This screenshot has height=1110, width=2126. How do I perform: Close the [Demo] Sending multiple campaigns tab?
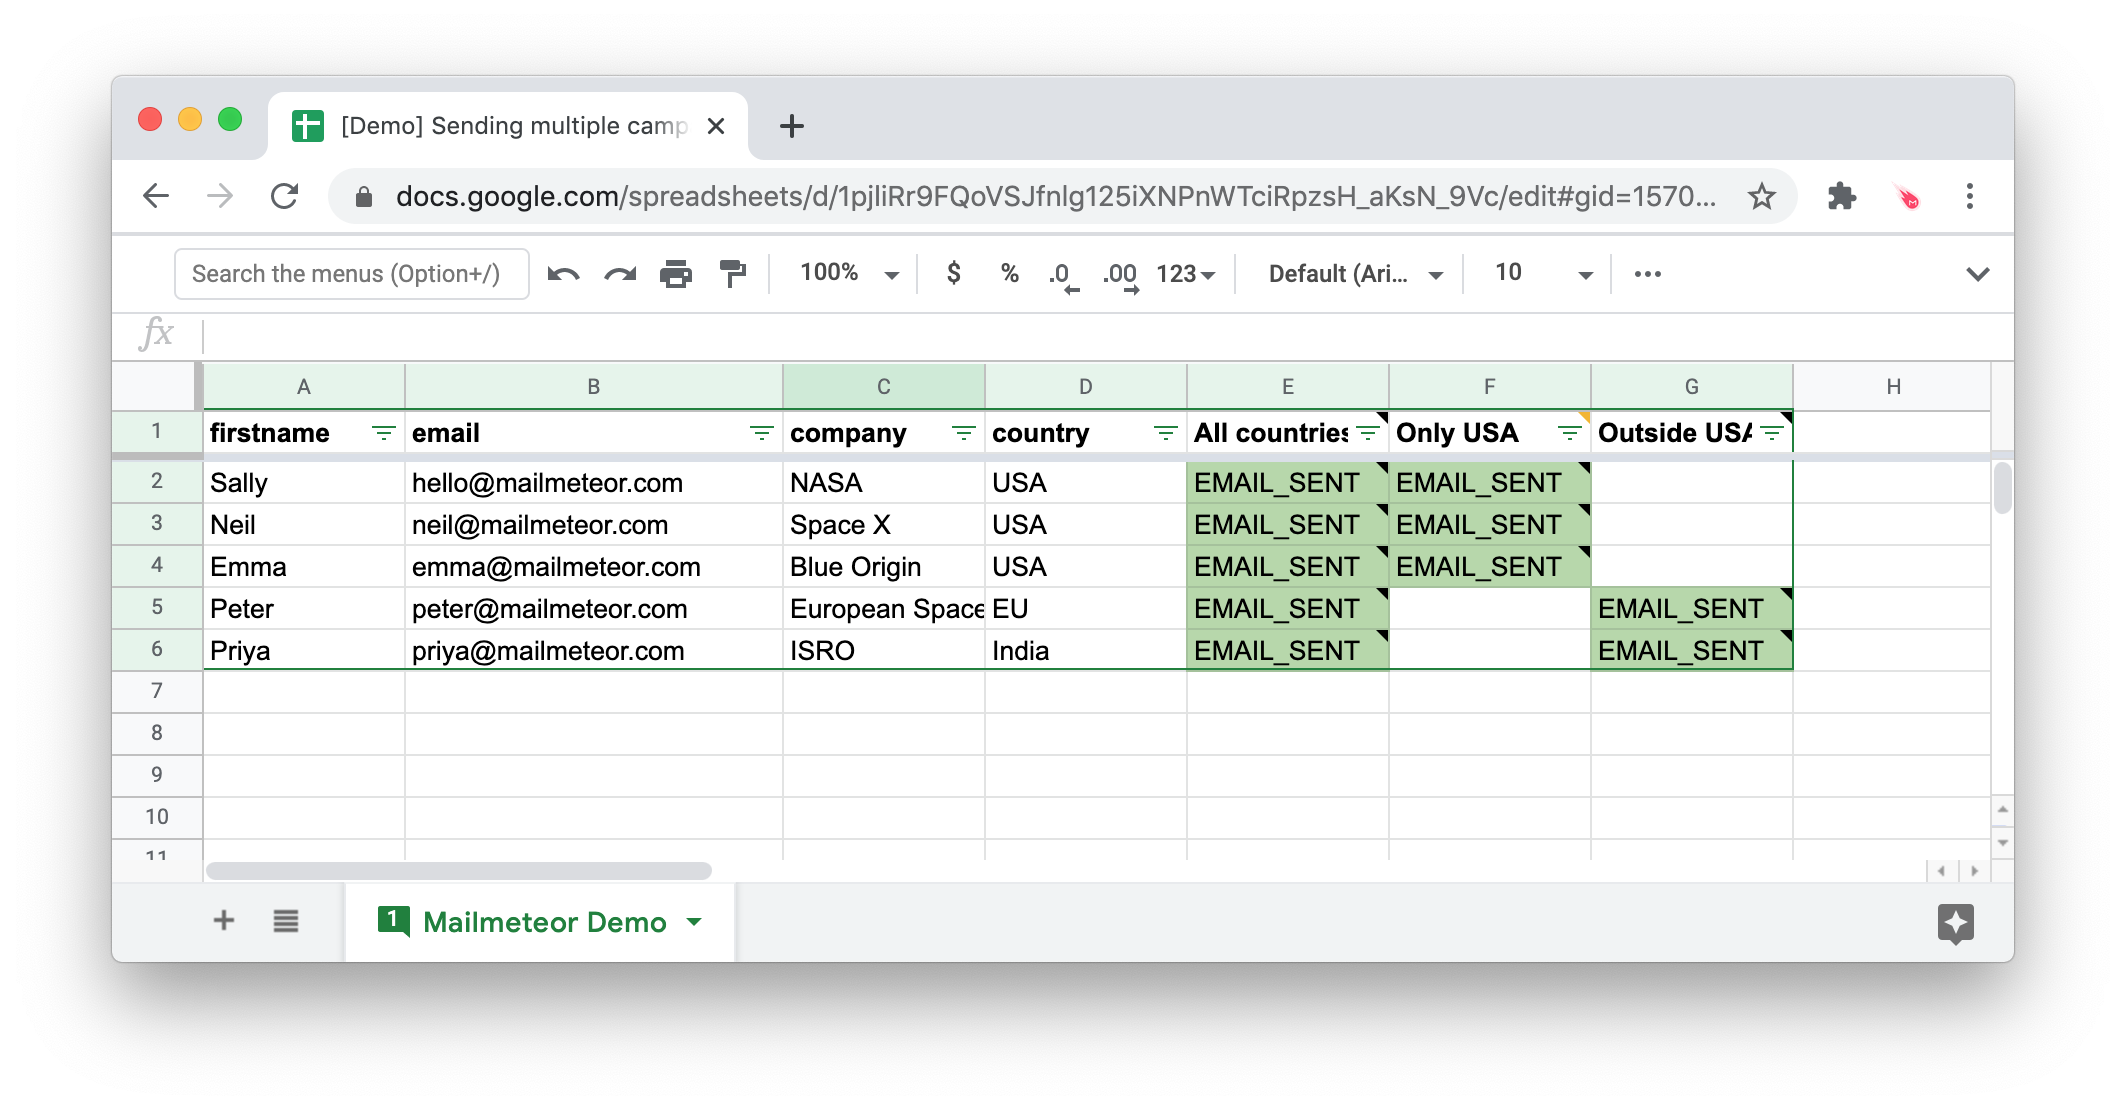(716, 126)
